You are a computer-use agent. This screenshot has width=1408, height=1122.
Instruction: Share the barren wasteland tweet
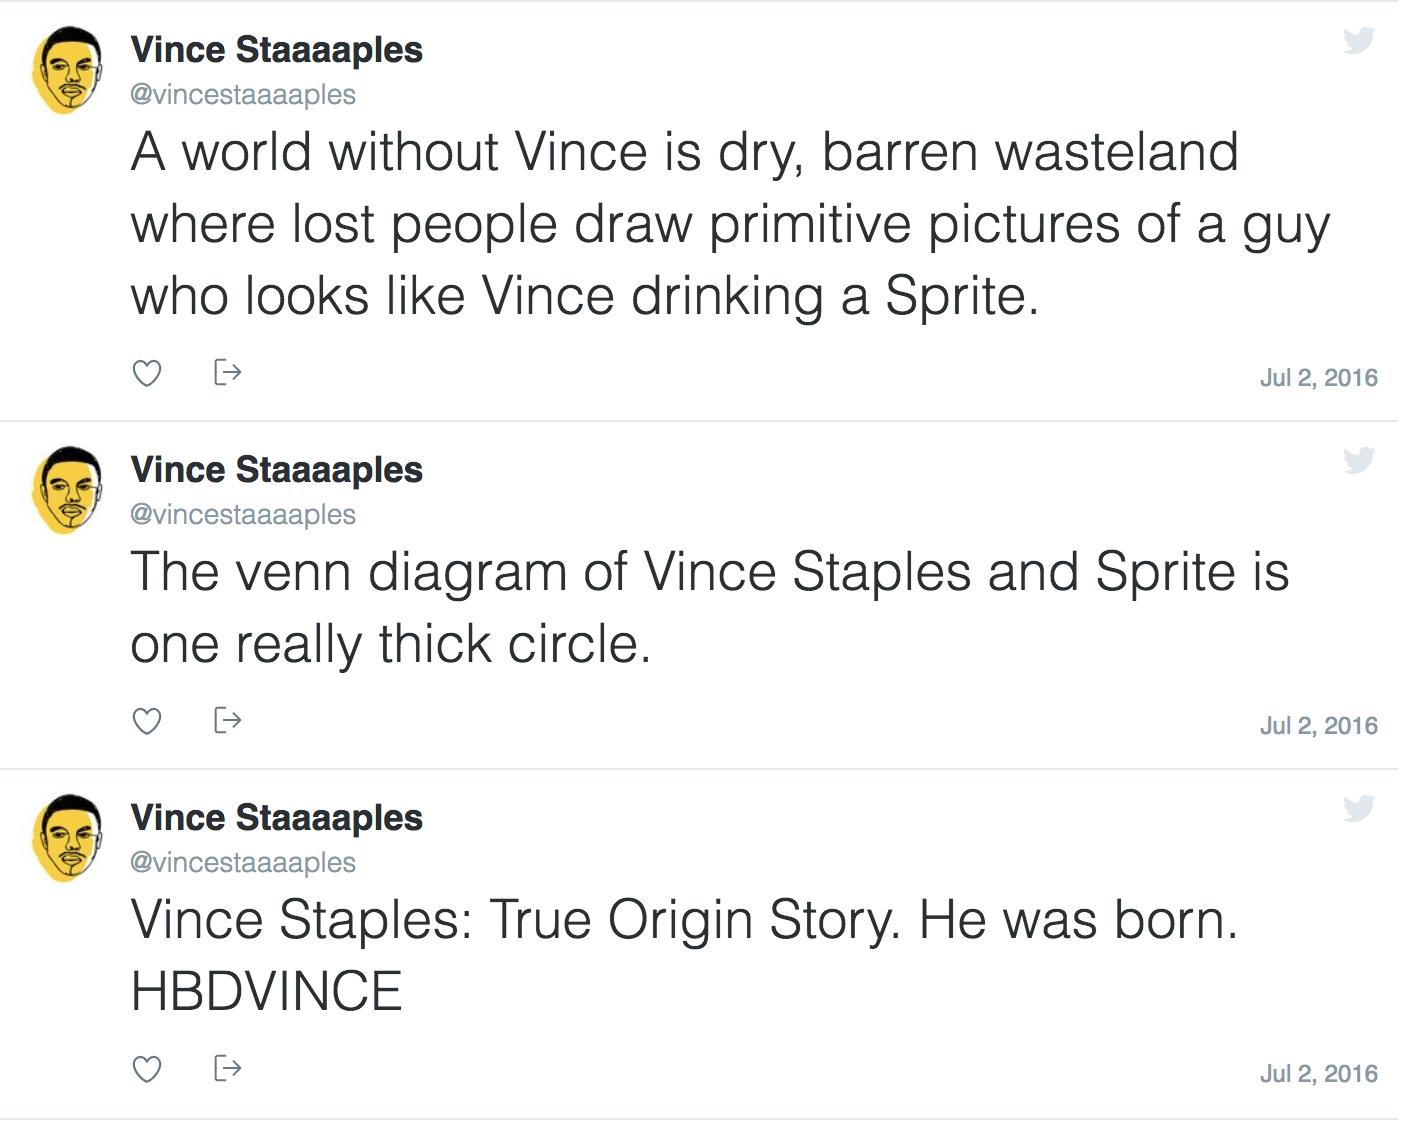[228, 372]
